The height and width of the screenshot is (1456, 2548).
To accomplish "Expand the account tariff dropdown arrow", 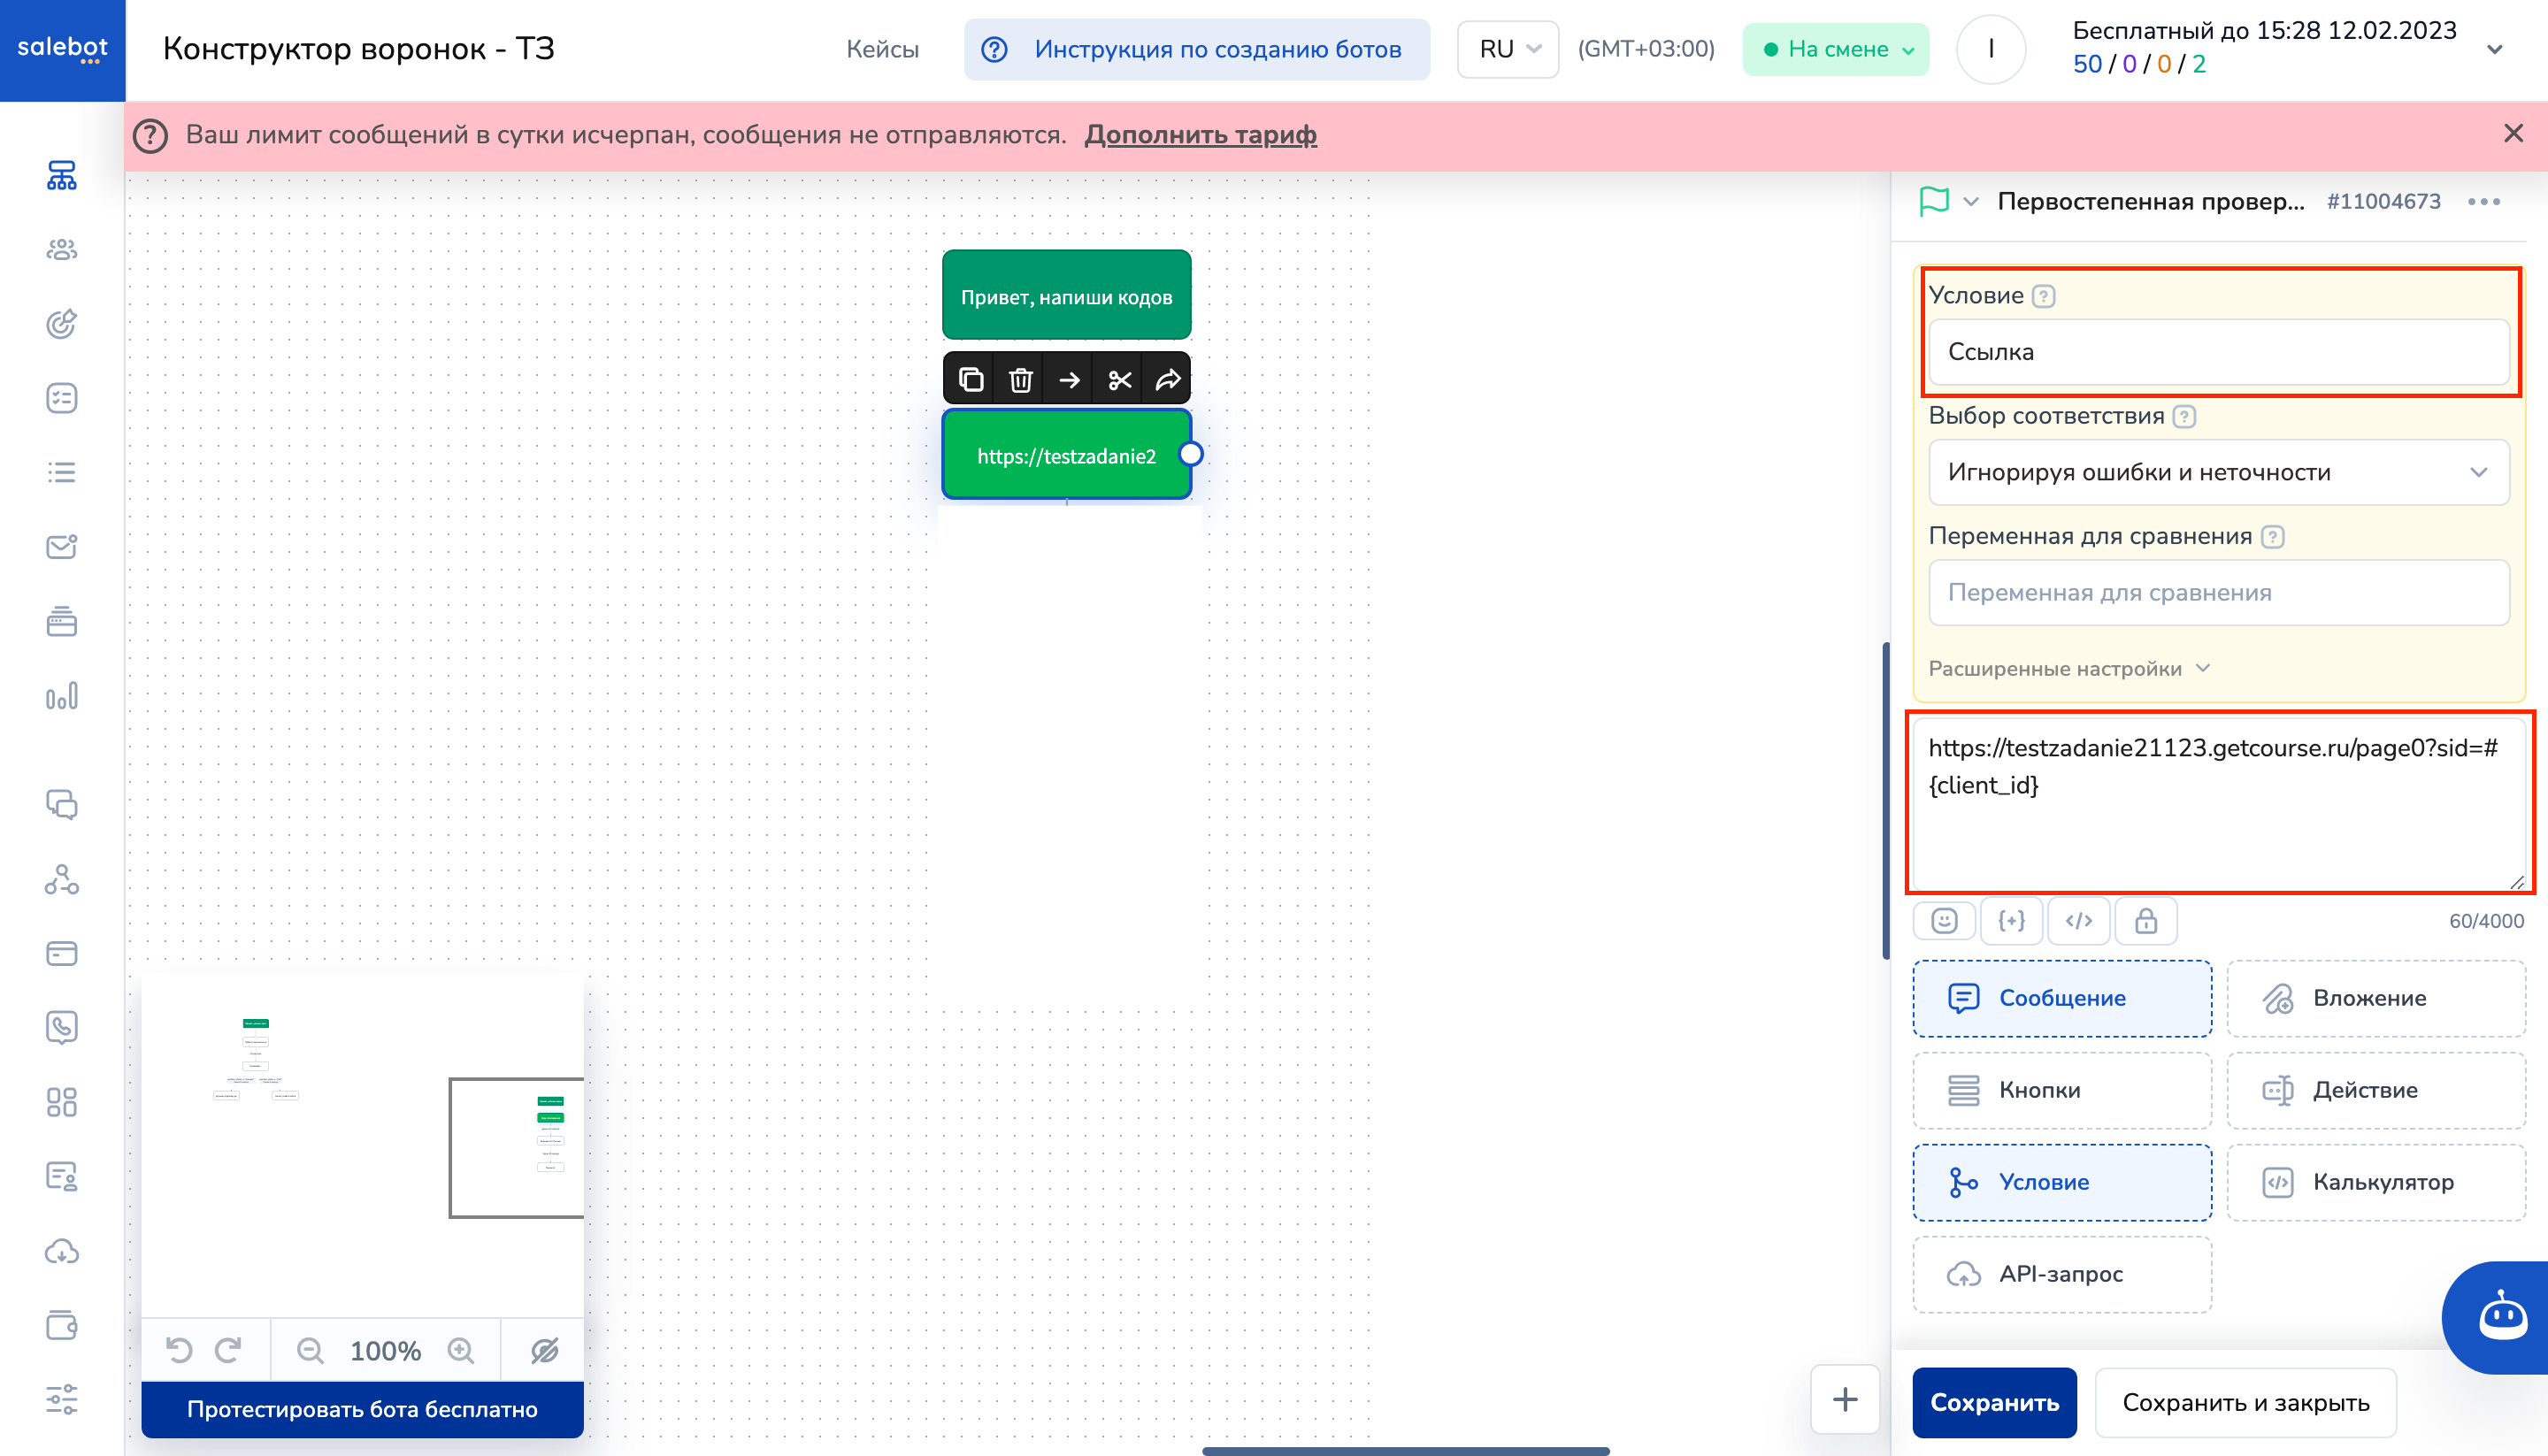I will coord(2495,49).
